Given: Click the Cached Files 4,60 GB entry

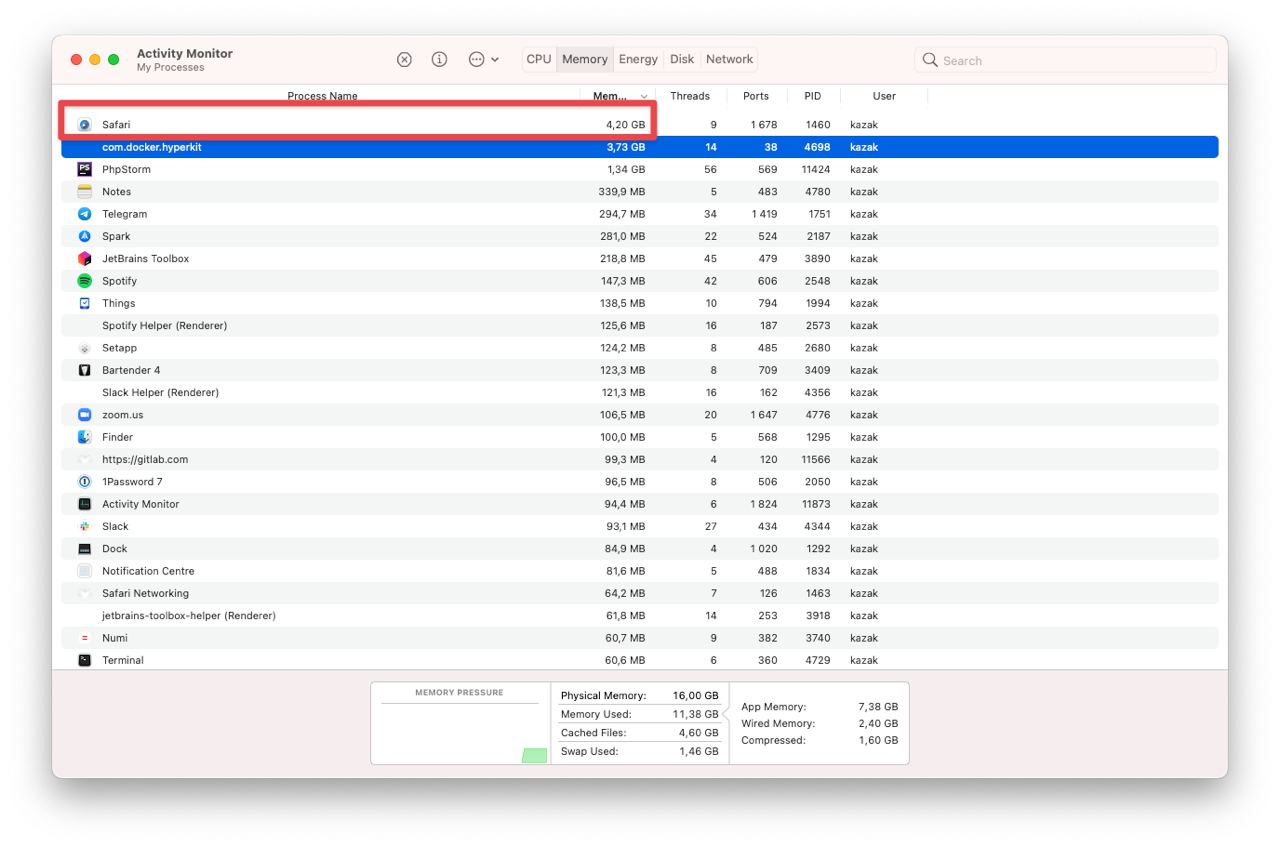Looking at the screenshot, I should [639, 733].
